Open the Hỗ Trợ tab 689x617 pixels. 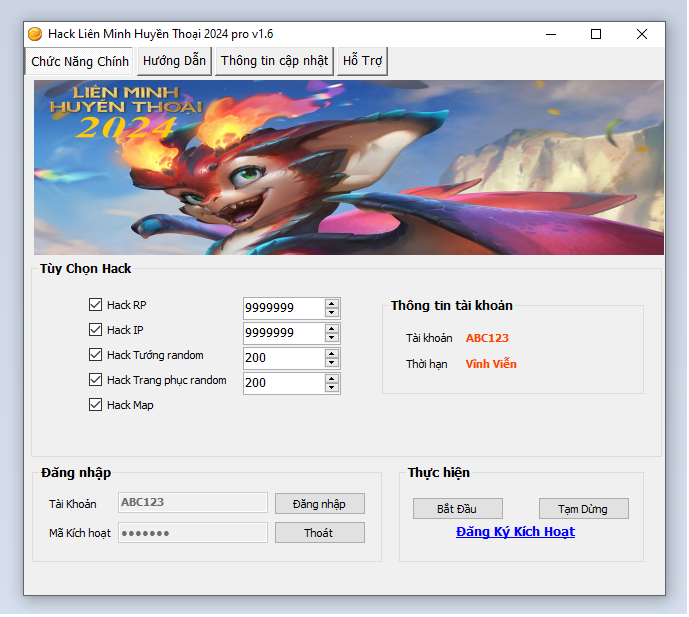(x=362, y=61)
